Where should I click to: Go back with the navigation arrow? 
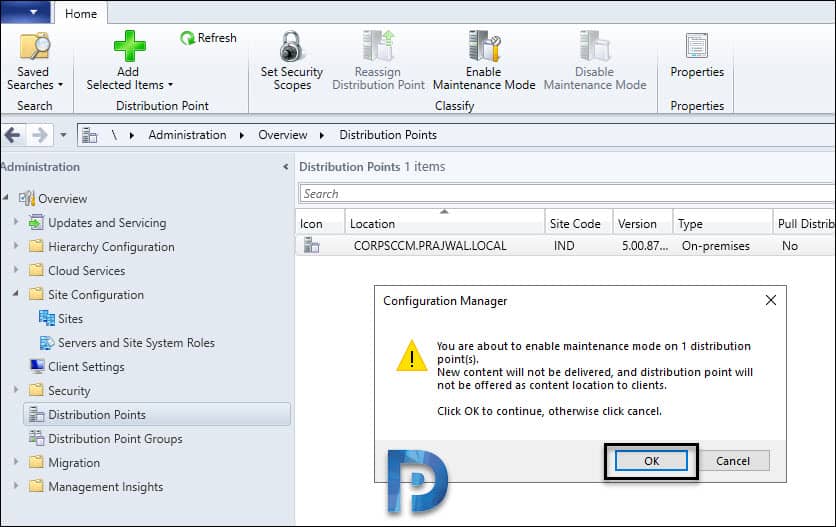pyautogui.click(x=13, y=135)
